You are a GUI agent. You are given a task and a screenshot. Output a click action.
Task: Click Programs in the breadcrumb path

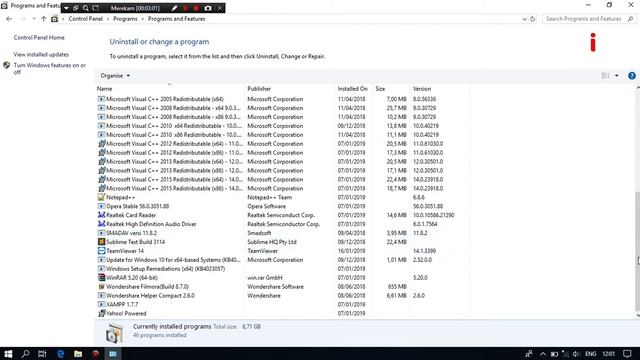point(125,19)
